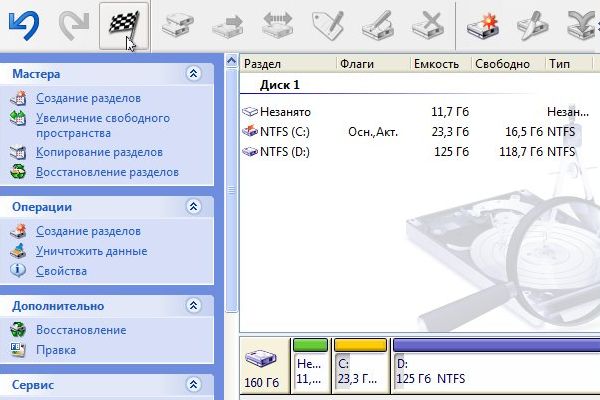Open Увеличение свободного пространства wizard
600x400 pixels.
tap(103, 126)
